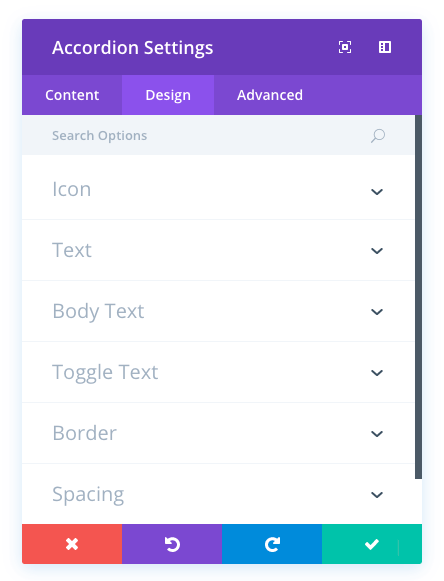The width and height of the screenshot is (444, 581).
Task: Switch to the Content tab
Action: pyautogui.click(x=72, y=95)
